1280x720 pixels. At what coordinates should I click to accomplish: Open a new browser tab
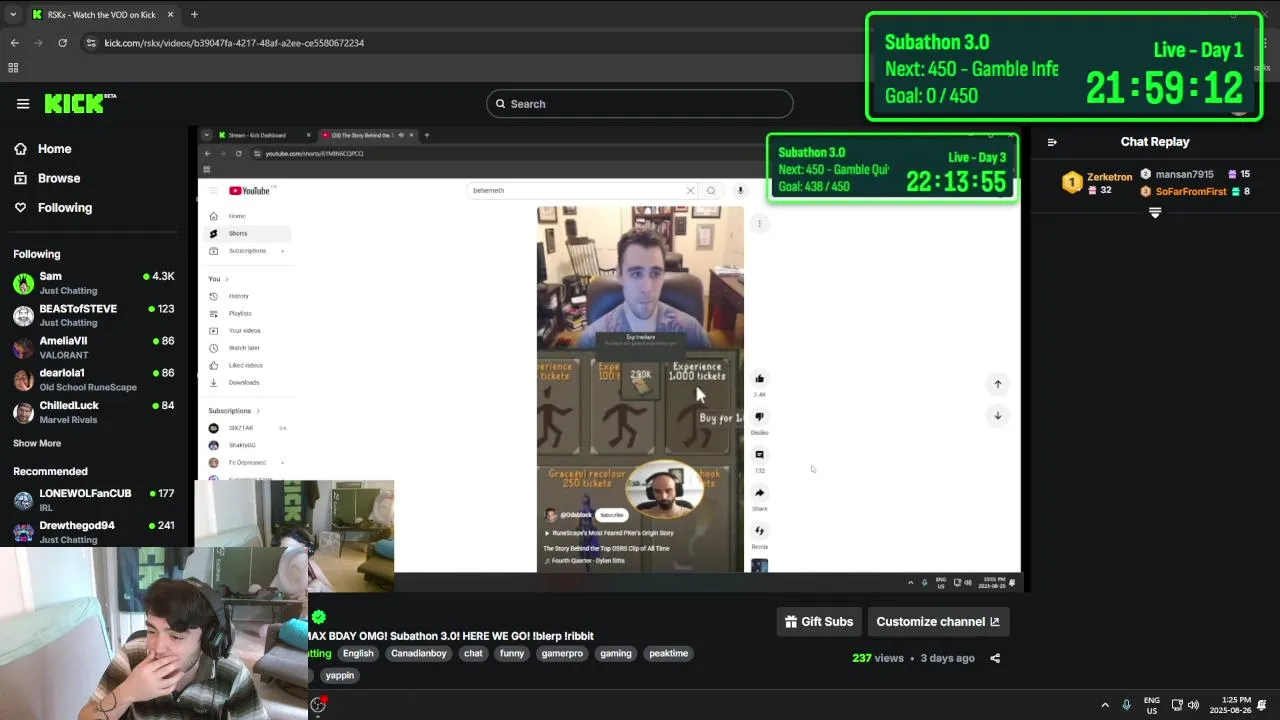(194, 14)
